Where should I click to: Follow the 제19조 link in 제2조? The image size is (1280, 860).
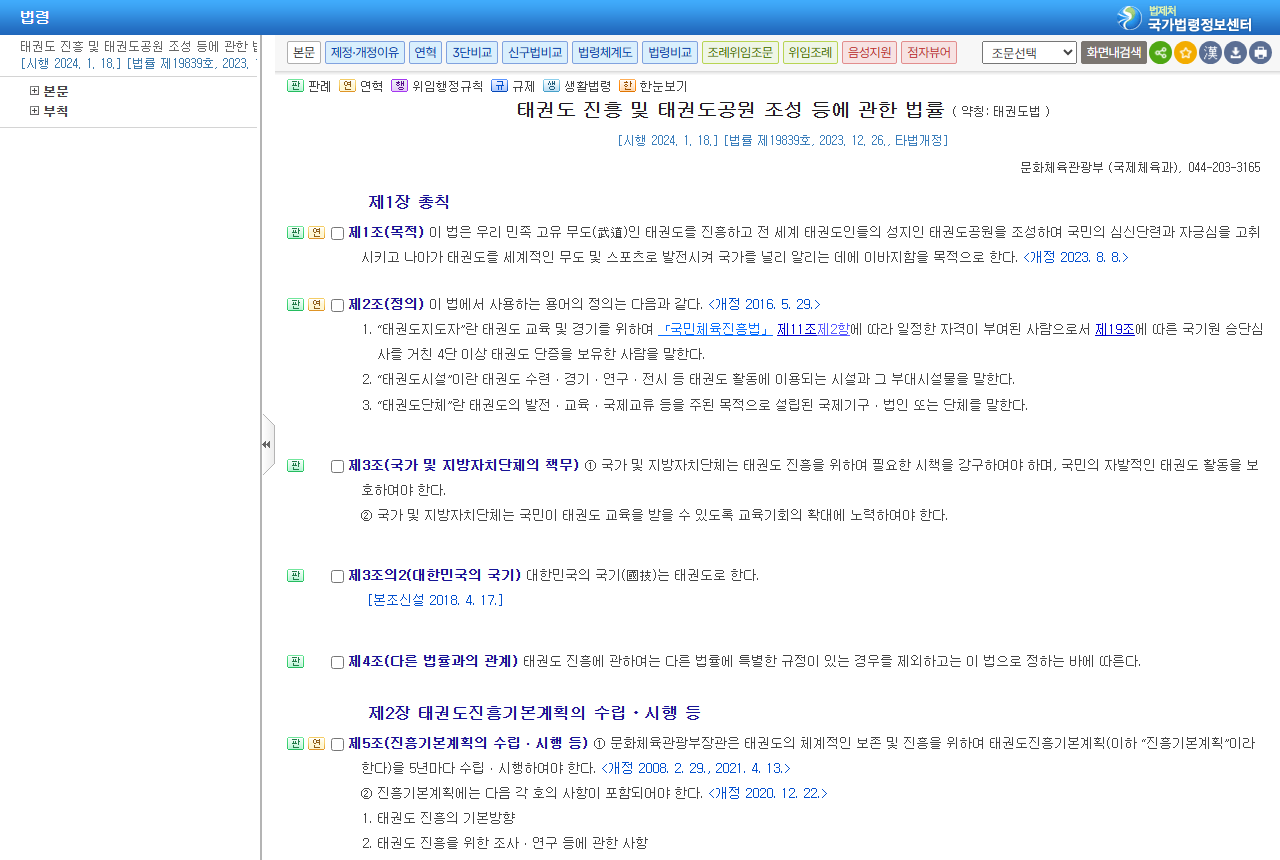coord(1115,329)
